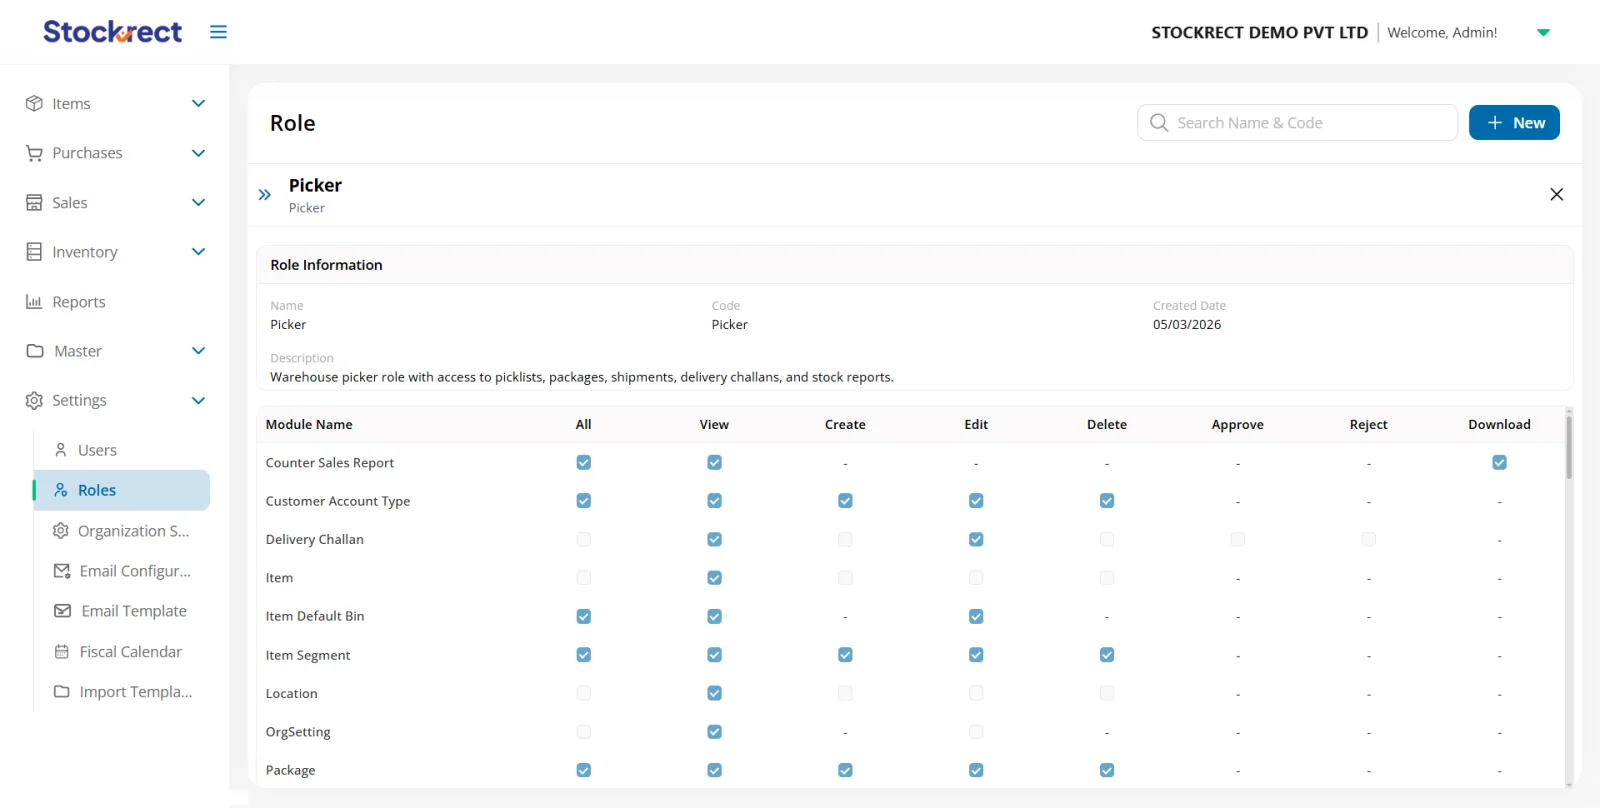
Task: Toggle View checkbox for Location
Action: (714, 693)
